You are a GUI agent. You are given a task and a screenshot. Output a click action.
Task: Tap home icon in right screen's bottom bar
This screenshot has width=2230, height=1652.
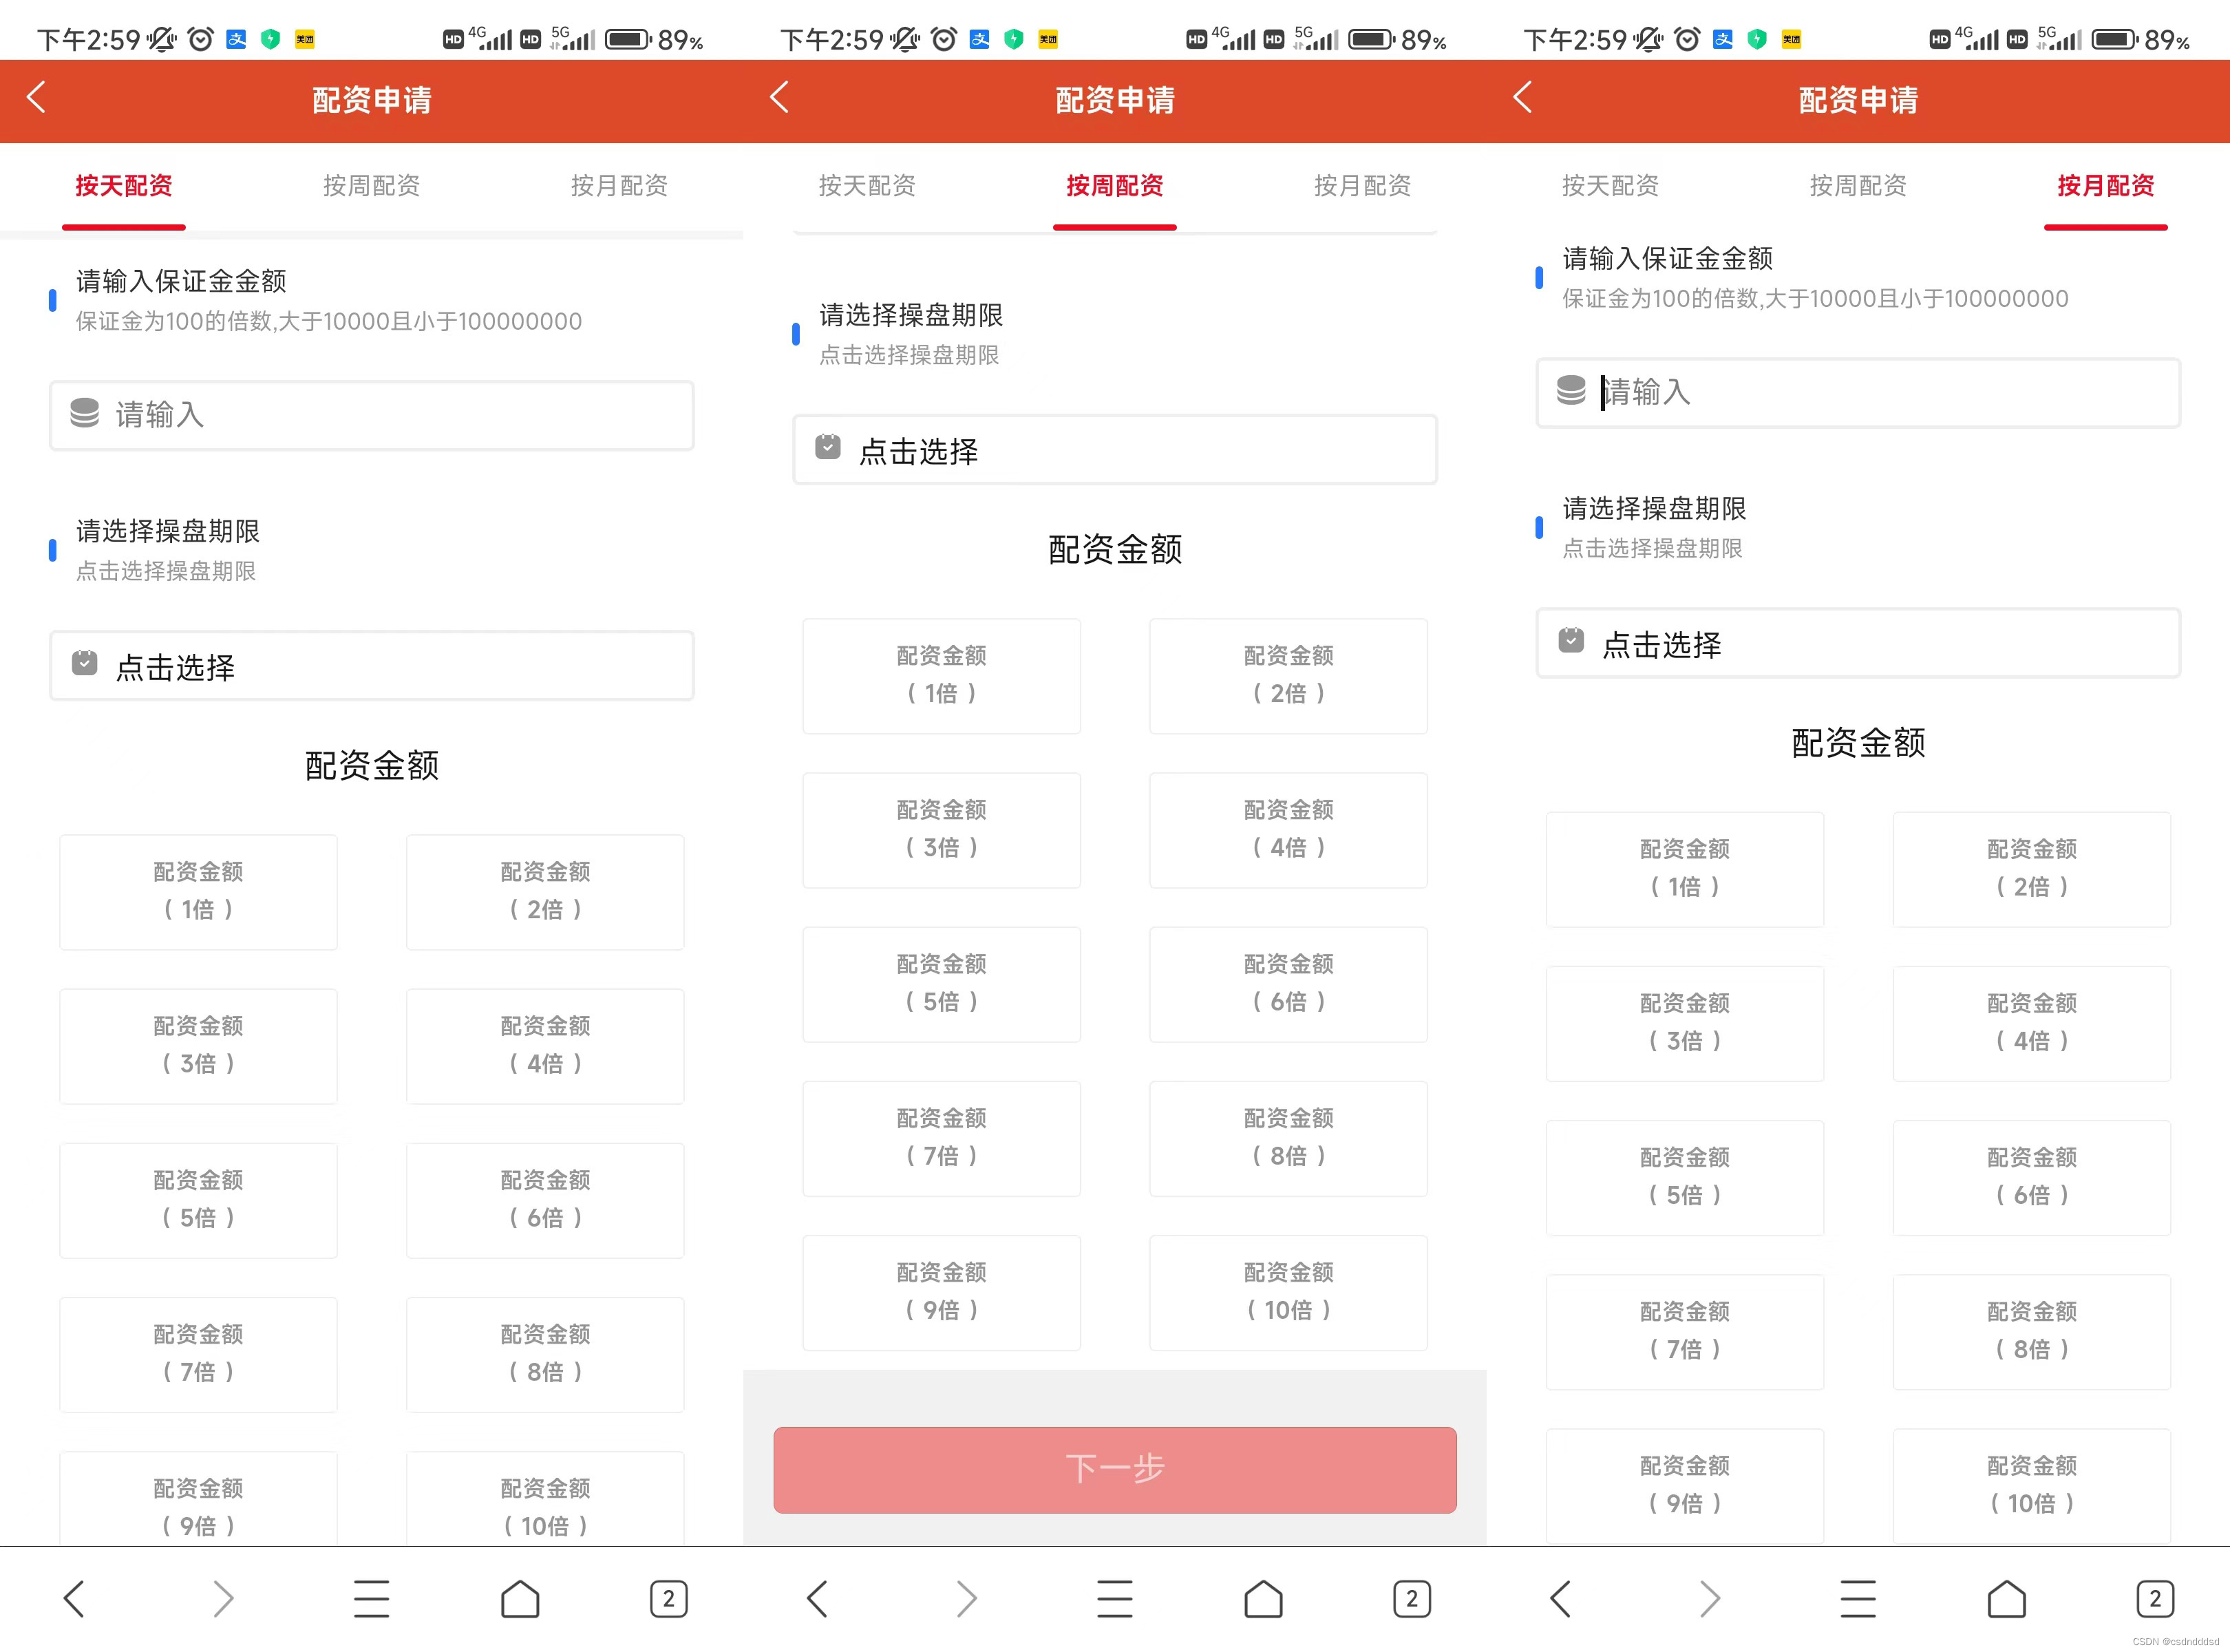click(x=2007, y=1598)
